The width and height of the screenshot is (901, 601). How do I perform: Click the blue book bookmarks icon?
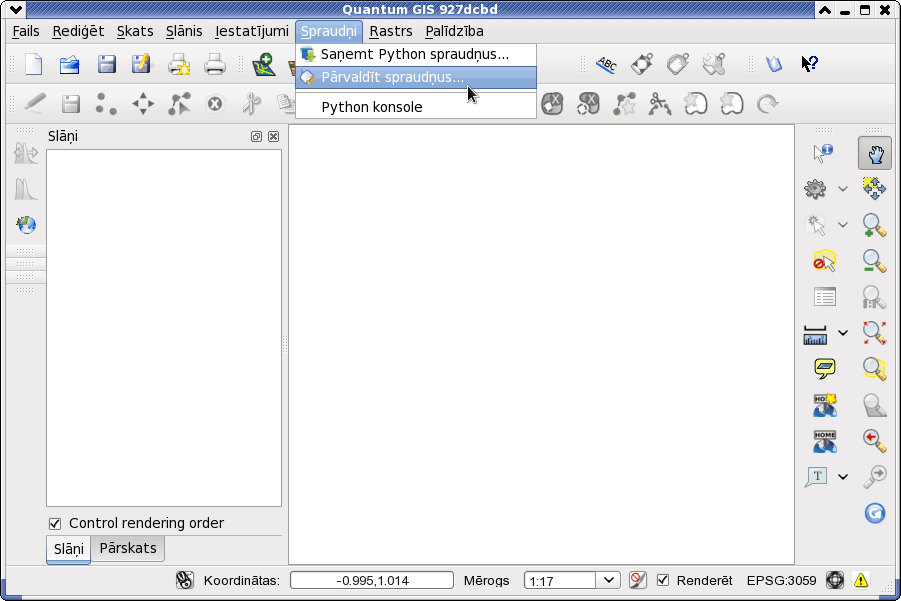(774, 64)
